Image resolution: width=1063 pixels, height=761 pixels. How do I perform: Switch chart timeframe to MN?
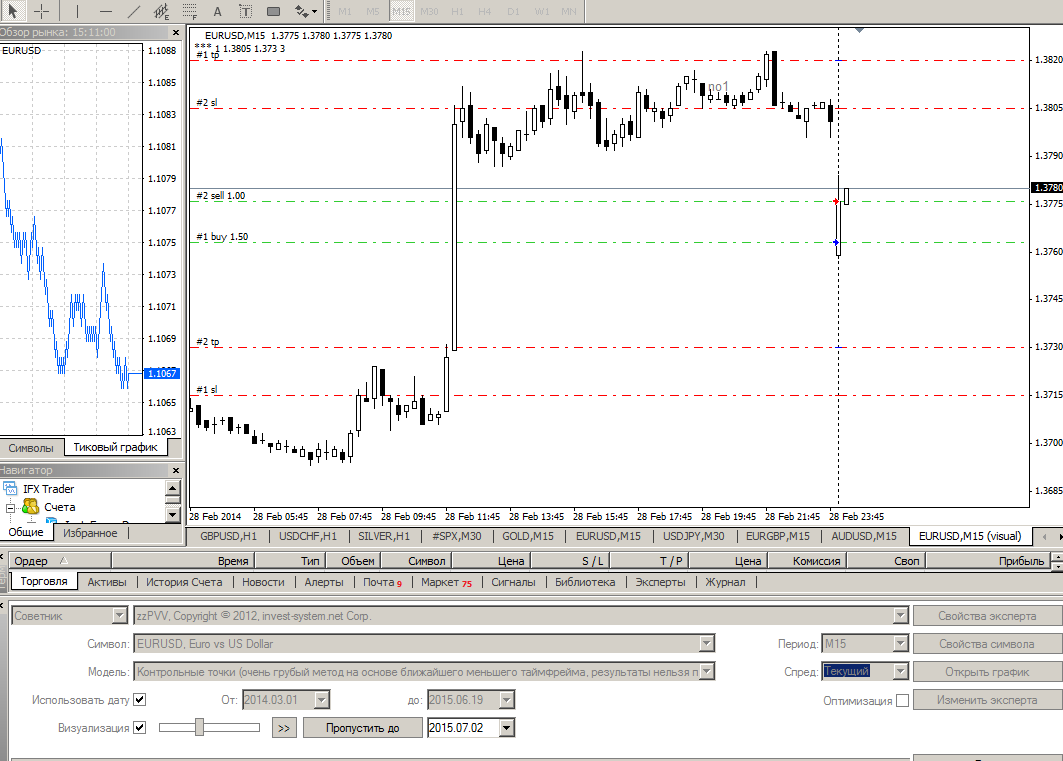click(x=569, y=11)
